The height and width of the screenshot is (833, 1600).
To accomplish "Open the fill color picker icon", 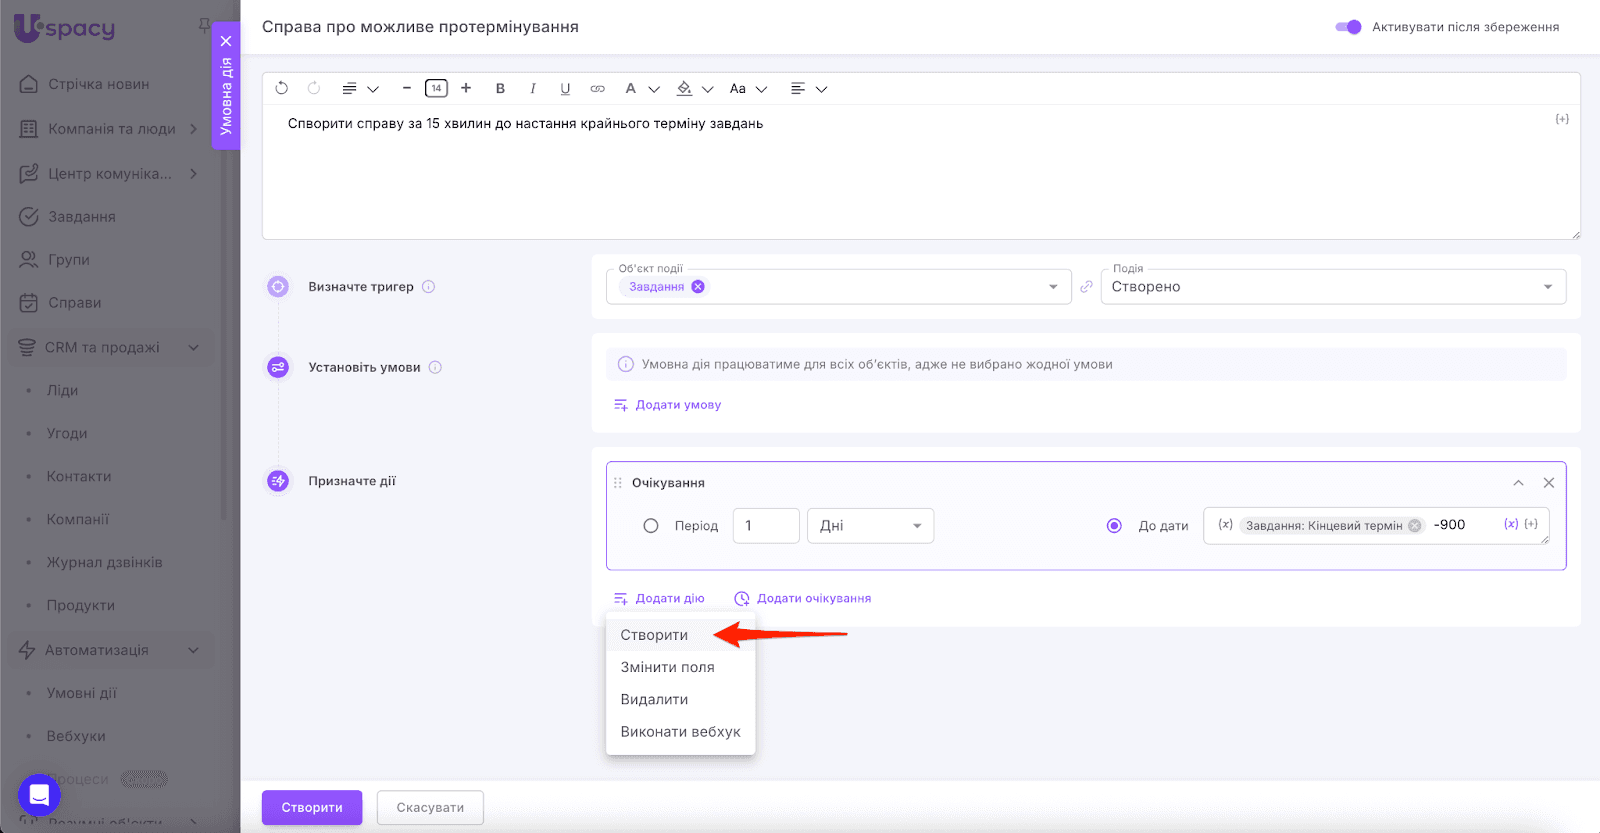I will pos(685,88).
